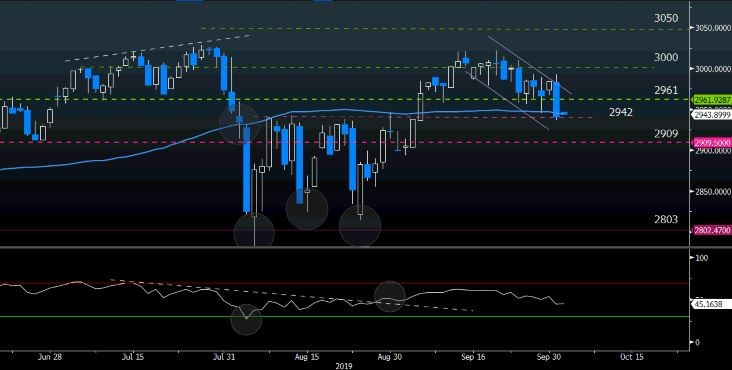
Task: Click the white 2943.8999 last price tag
Action: (x=712, y=115)
